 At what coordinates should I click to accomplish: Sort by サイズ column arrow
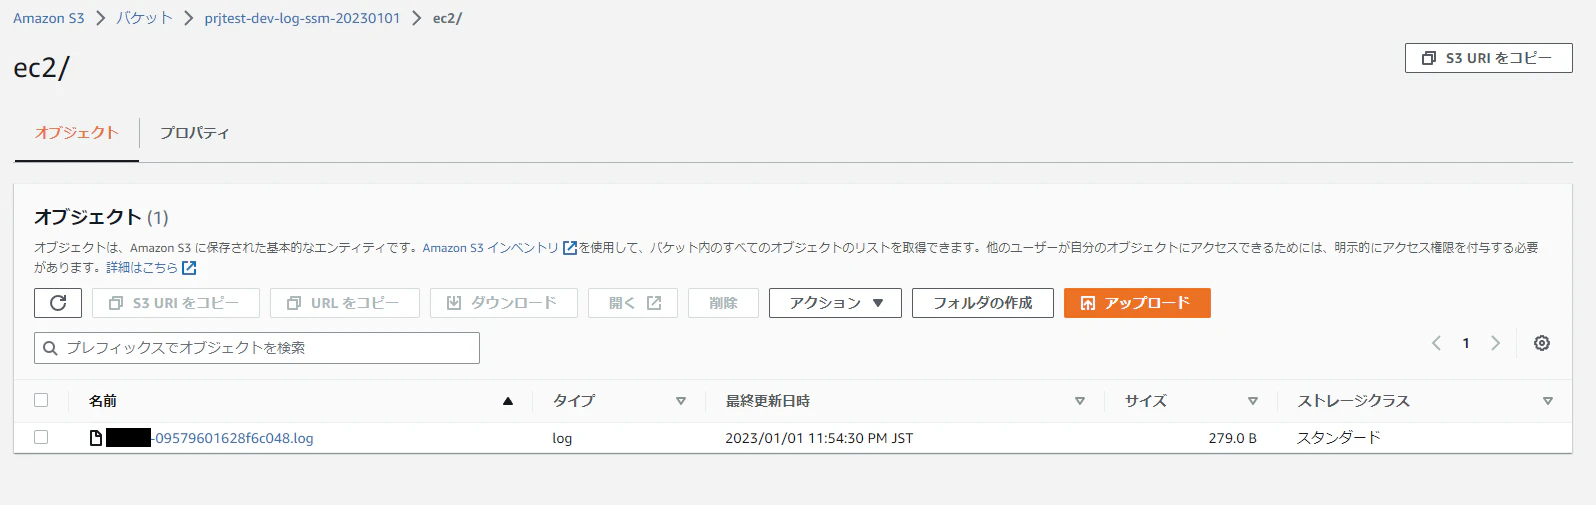point(1253,401)
